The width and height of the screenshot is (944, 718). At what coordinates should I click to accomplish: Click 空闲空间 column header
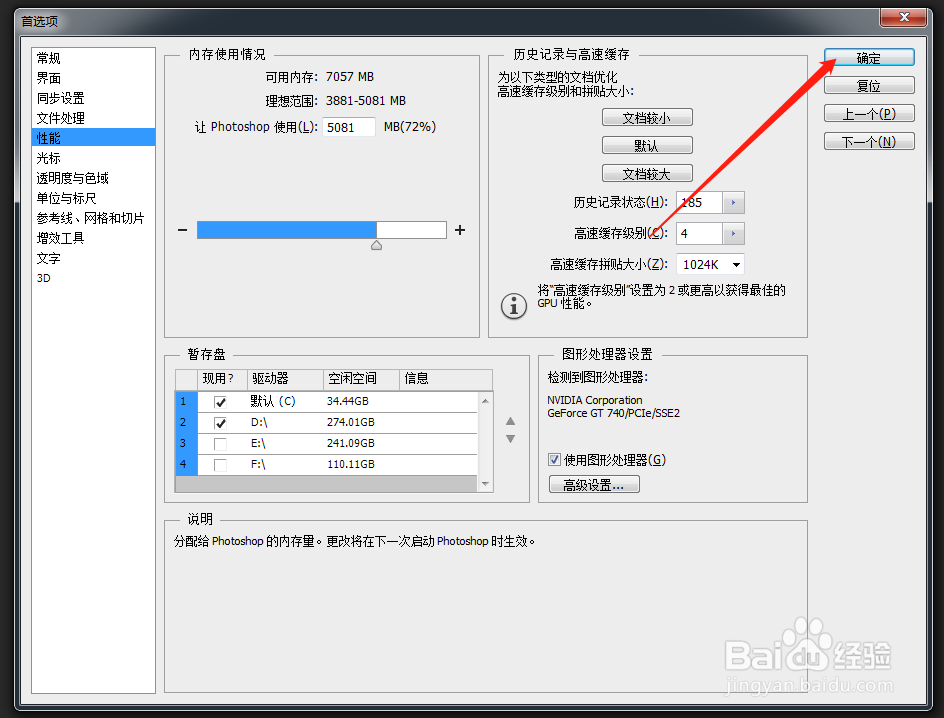click(361, 379)
